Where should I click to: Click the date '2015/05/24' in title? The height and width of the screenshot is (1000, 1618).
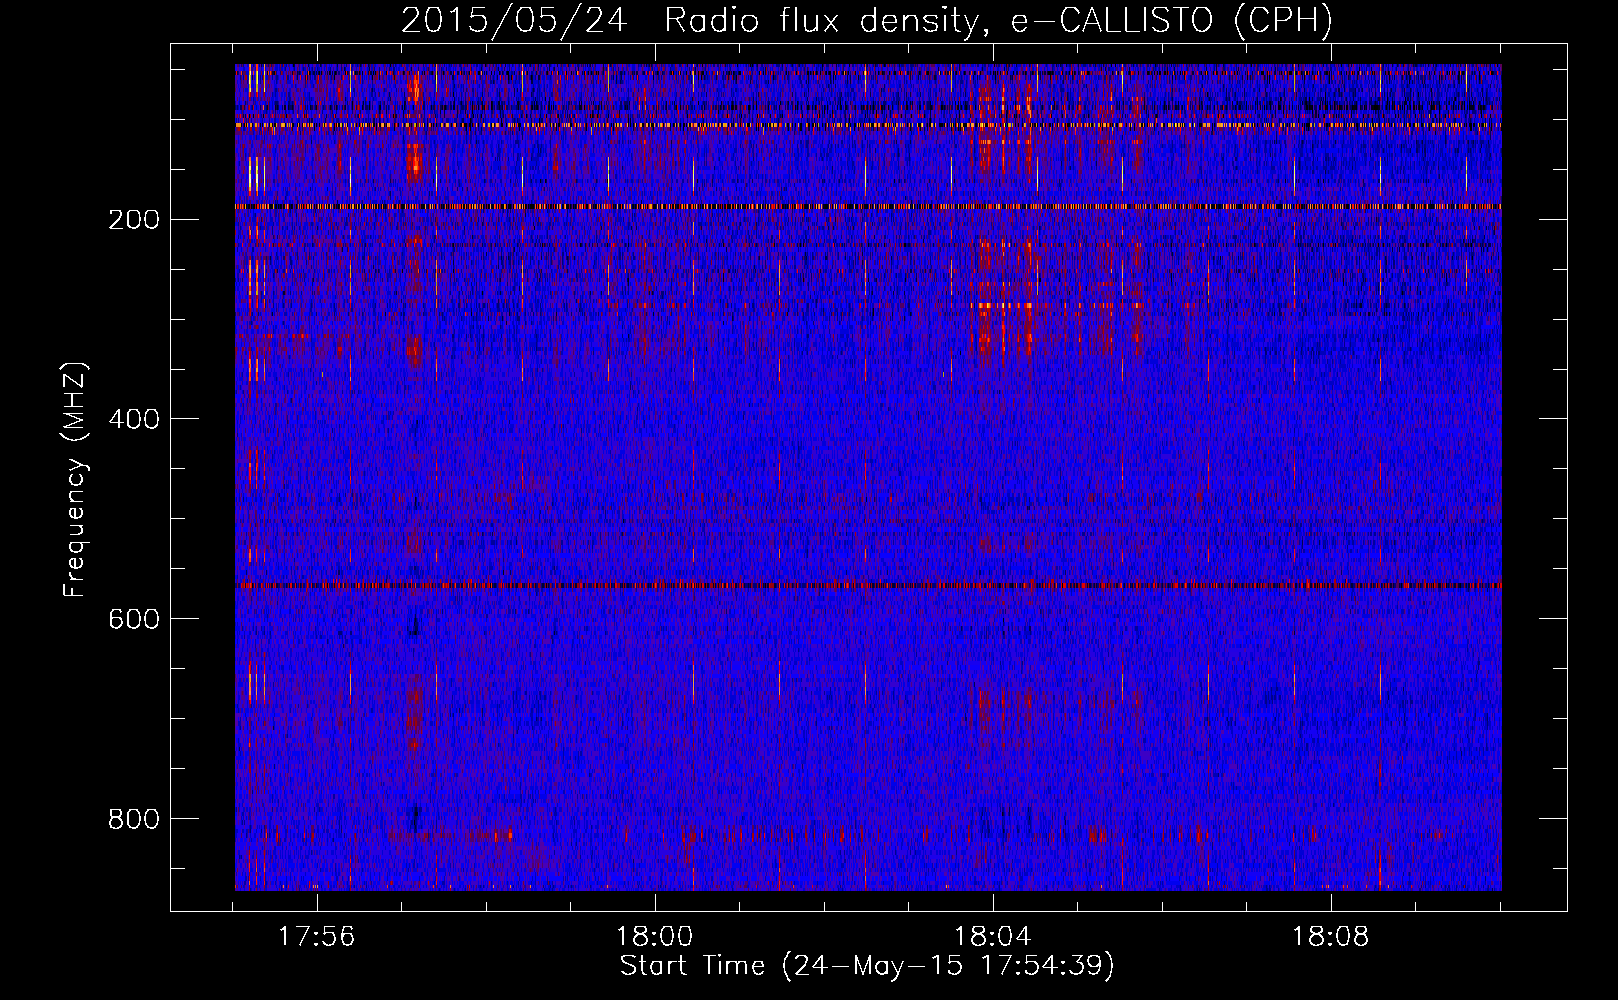tap(514, 21)
